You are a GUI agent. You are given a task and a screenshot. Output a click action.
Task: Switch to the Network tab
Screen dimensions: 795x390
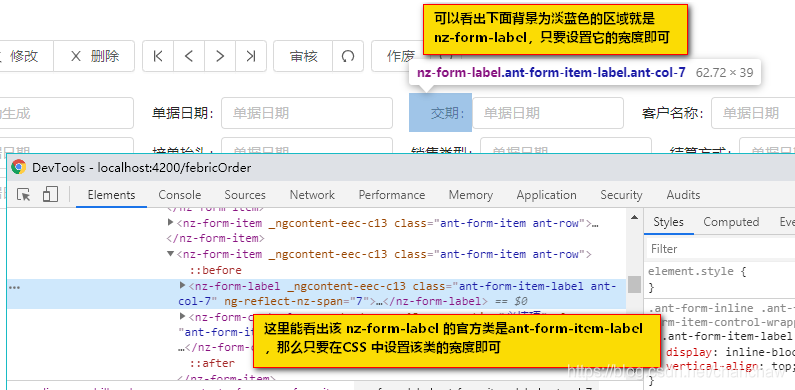(x=312, y=195)
